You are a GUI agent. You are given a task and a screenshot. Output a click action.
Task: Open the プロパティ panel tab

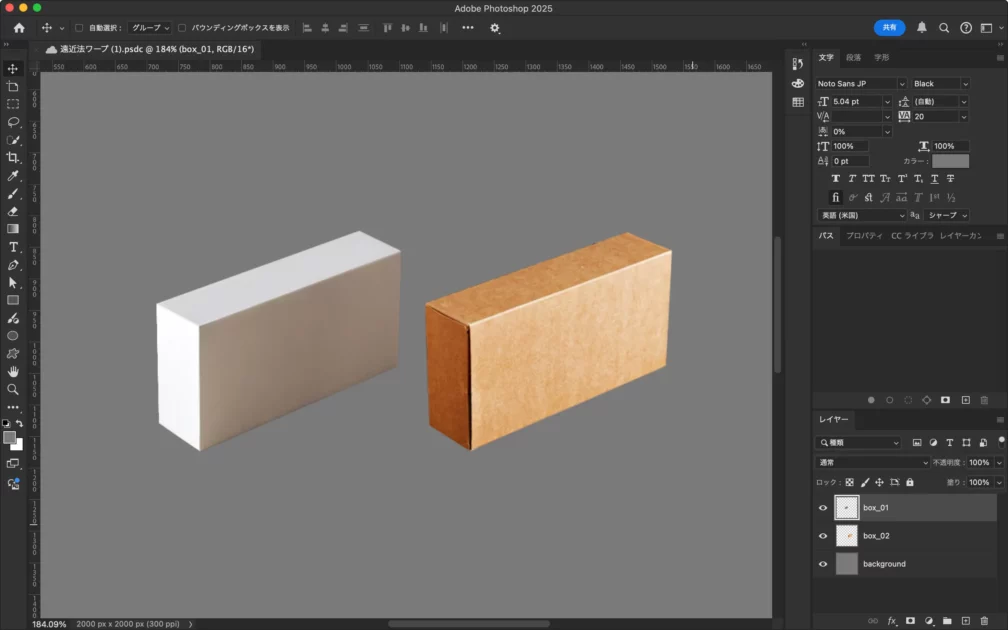coord(864,236)
